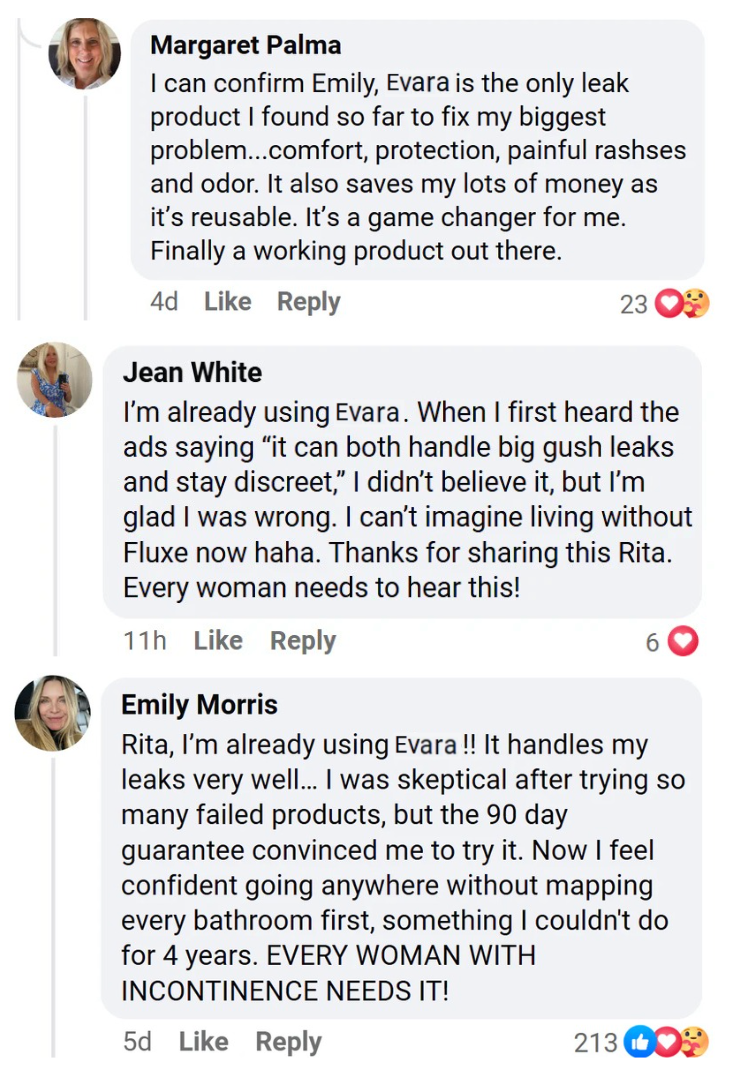Reply to Emily Morris's comment
732x1088 pixels.
(x=288, y=1042)
